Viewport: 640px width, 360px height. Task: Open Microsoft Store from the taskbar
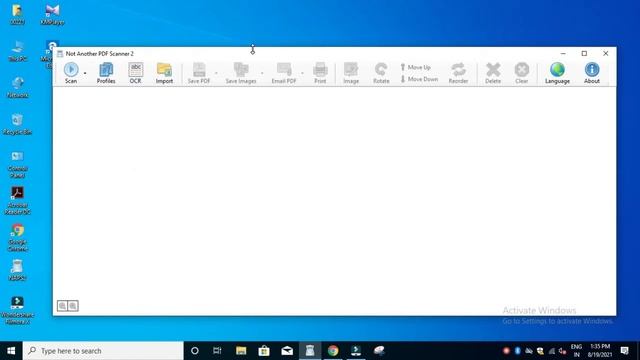click(264, 351)
